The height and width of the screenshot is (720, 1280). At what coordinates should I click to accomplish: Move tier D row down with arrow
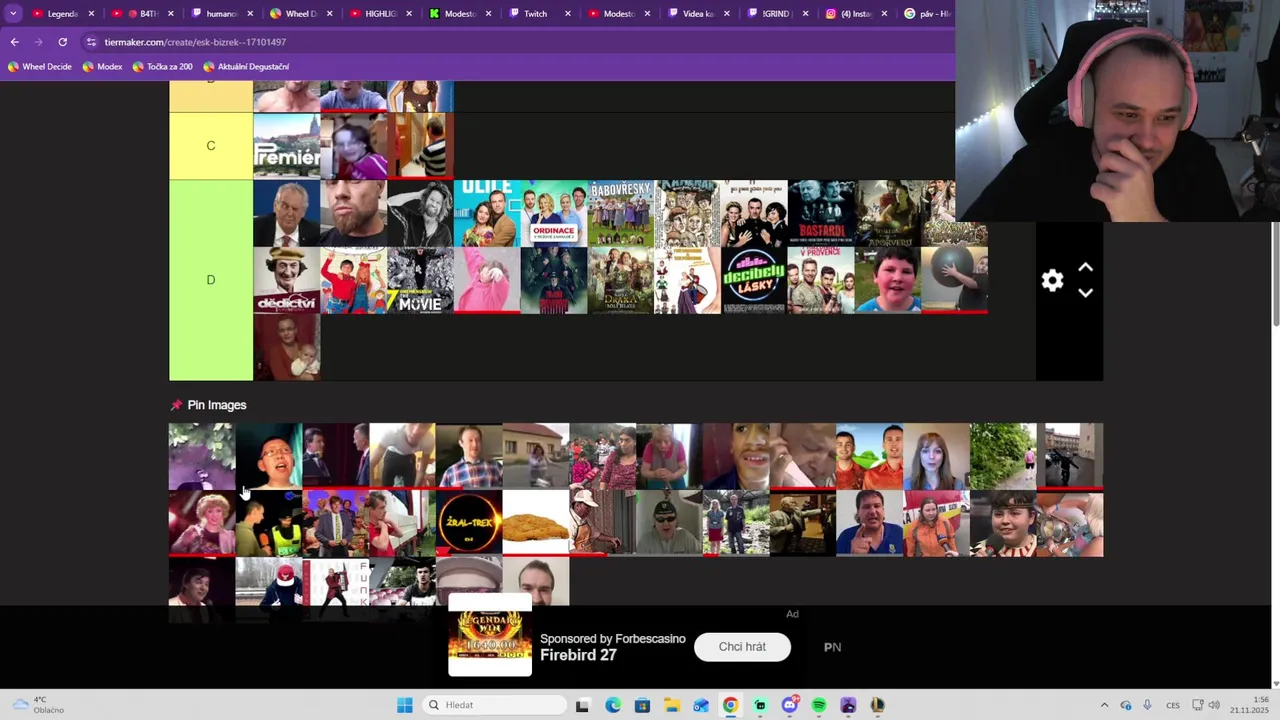tap(1086, 293)
